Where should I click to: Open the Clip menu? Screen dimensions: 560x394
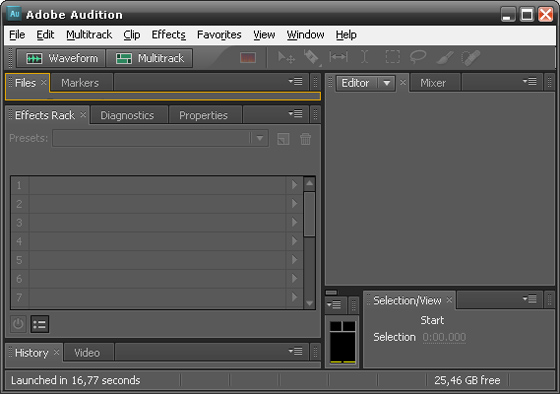point(131,35)
